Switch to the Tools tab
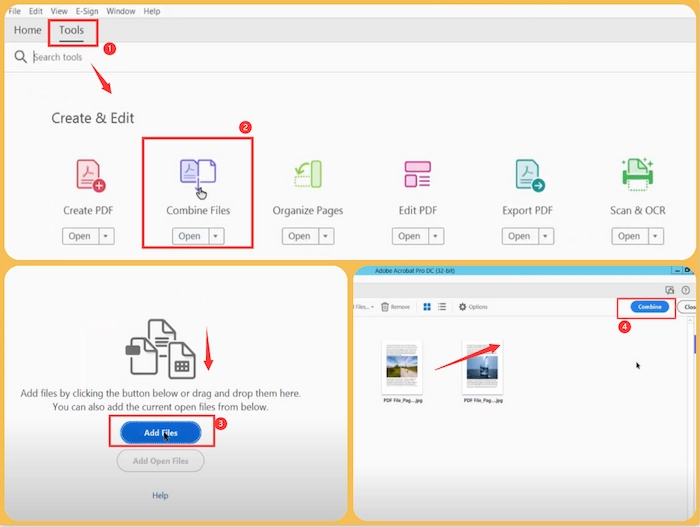The height and width of the screenshot is (527, 700). pos(72,31)
